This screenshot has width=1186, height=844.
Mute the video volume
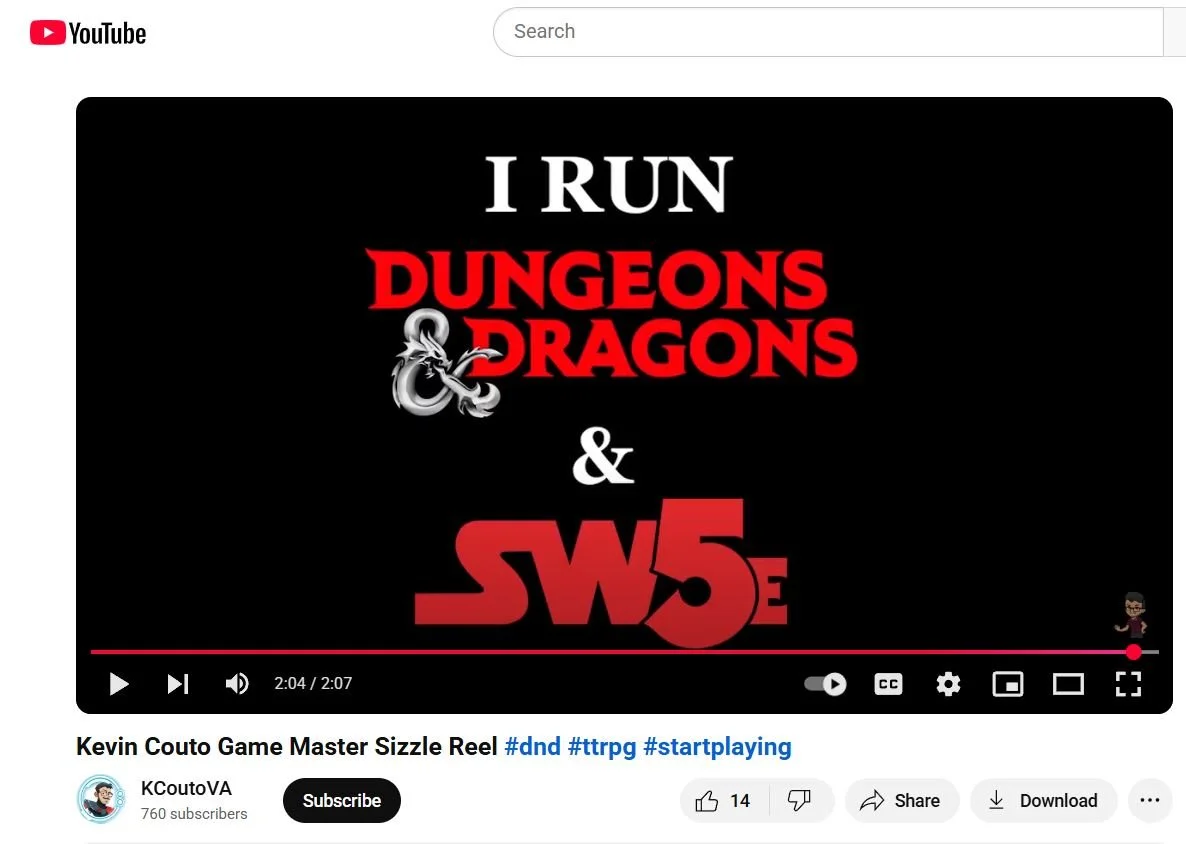click(237, 684)
